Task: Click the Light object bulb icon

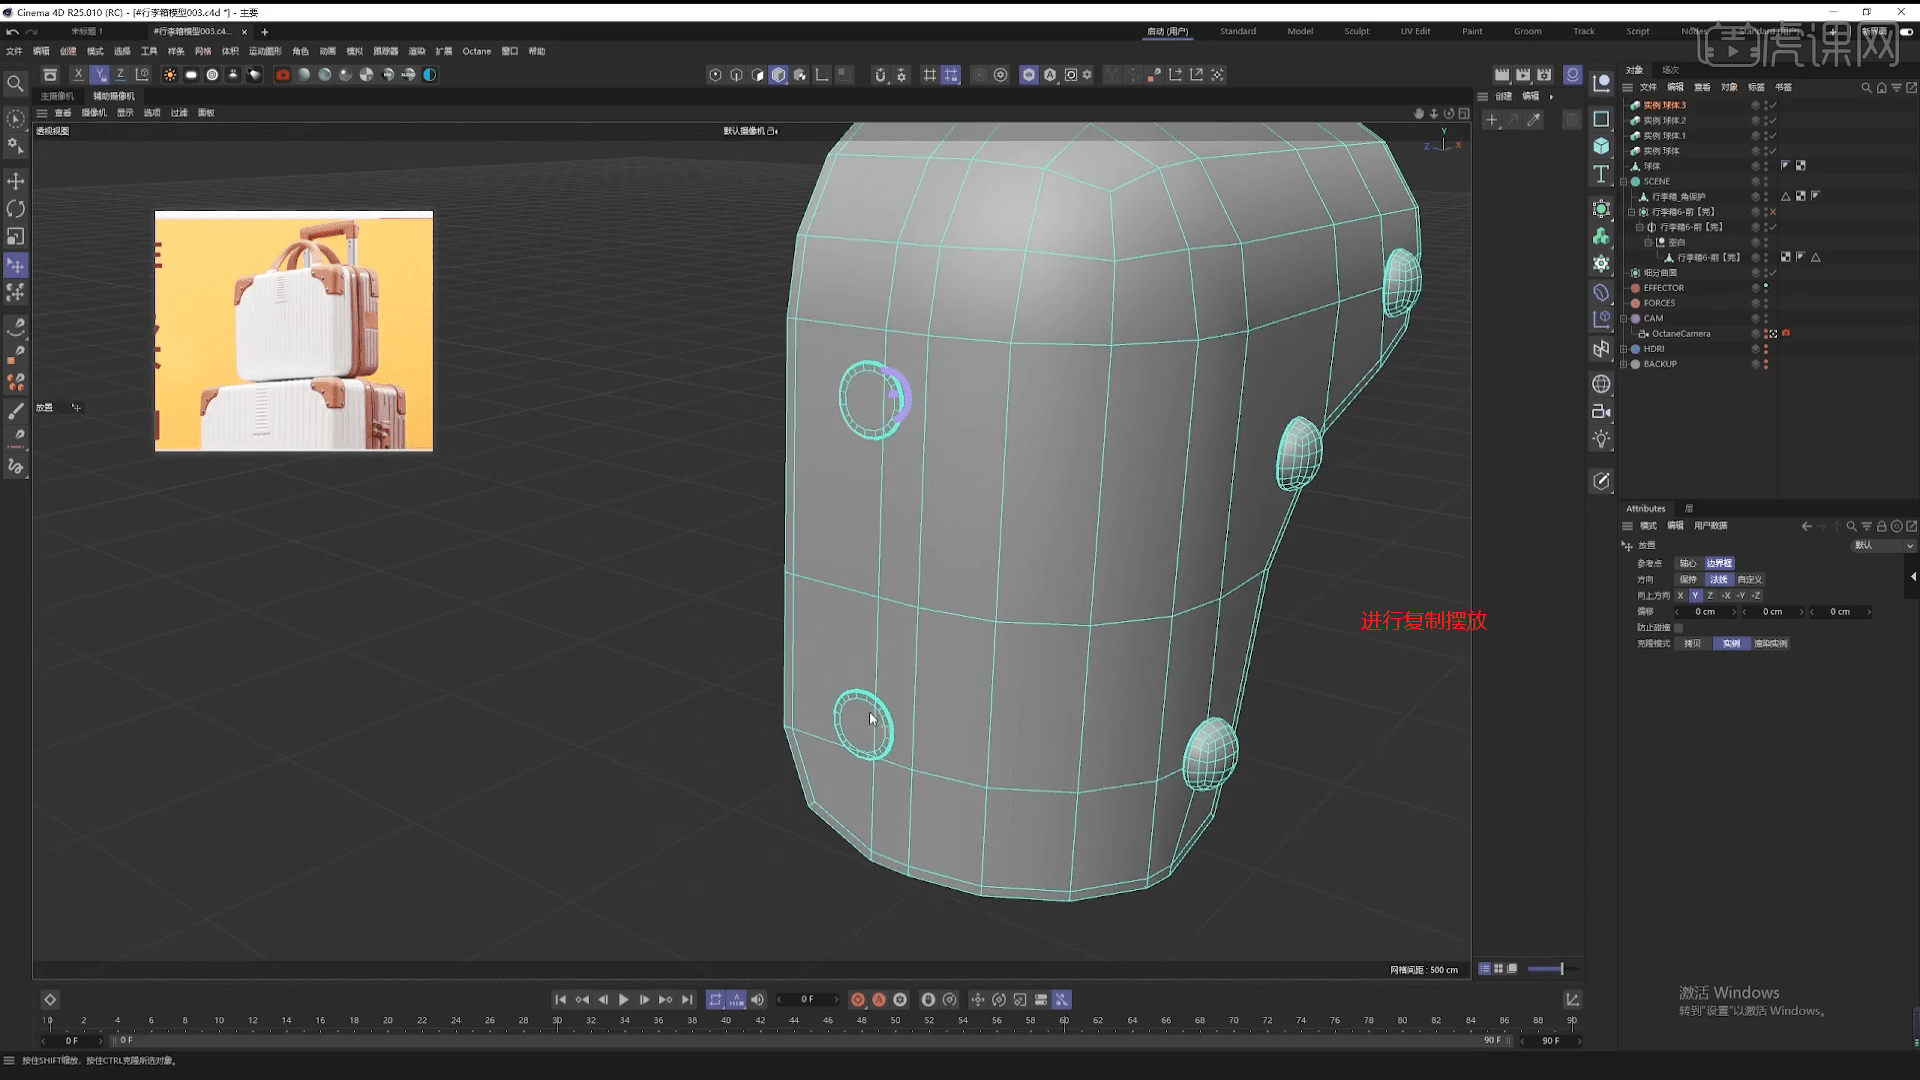Action: [x=1601, y=439]
